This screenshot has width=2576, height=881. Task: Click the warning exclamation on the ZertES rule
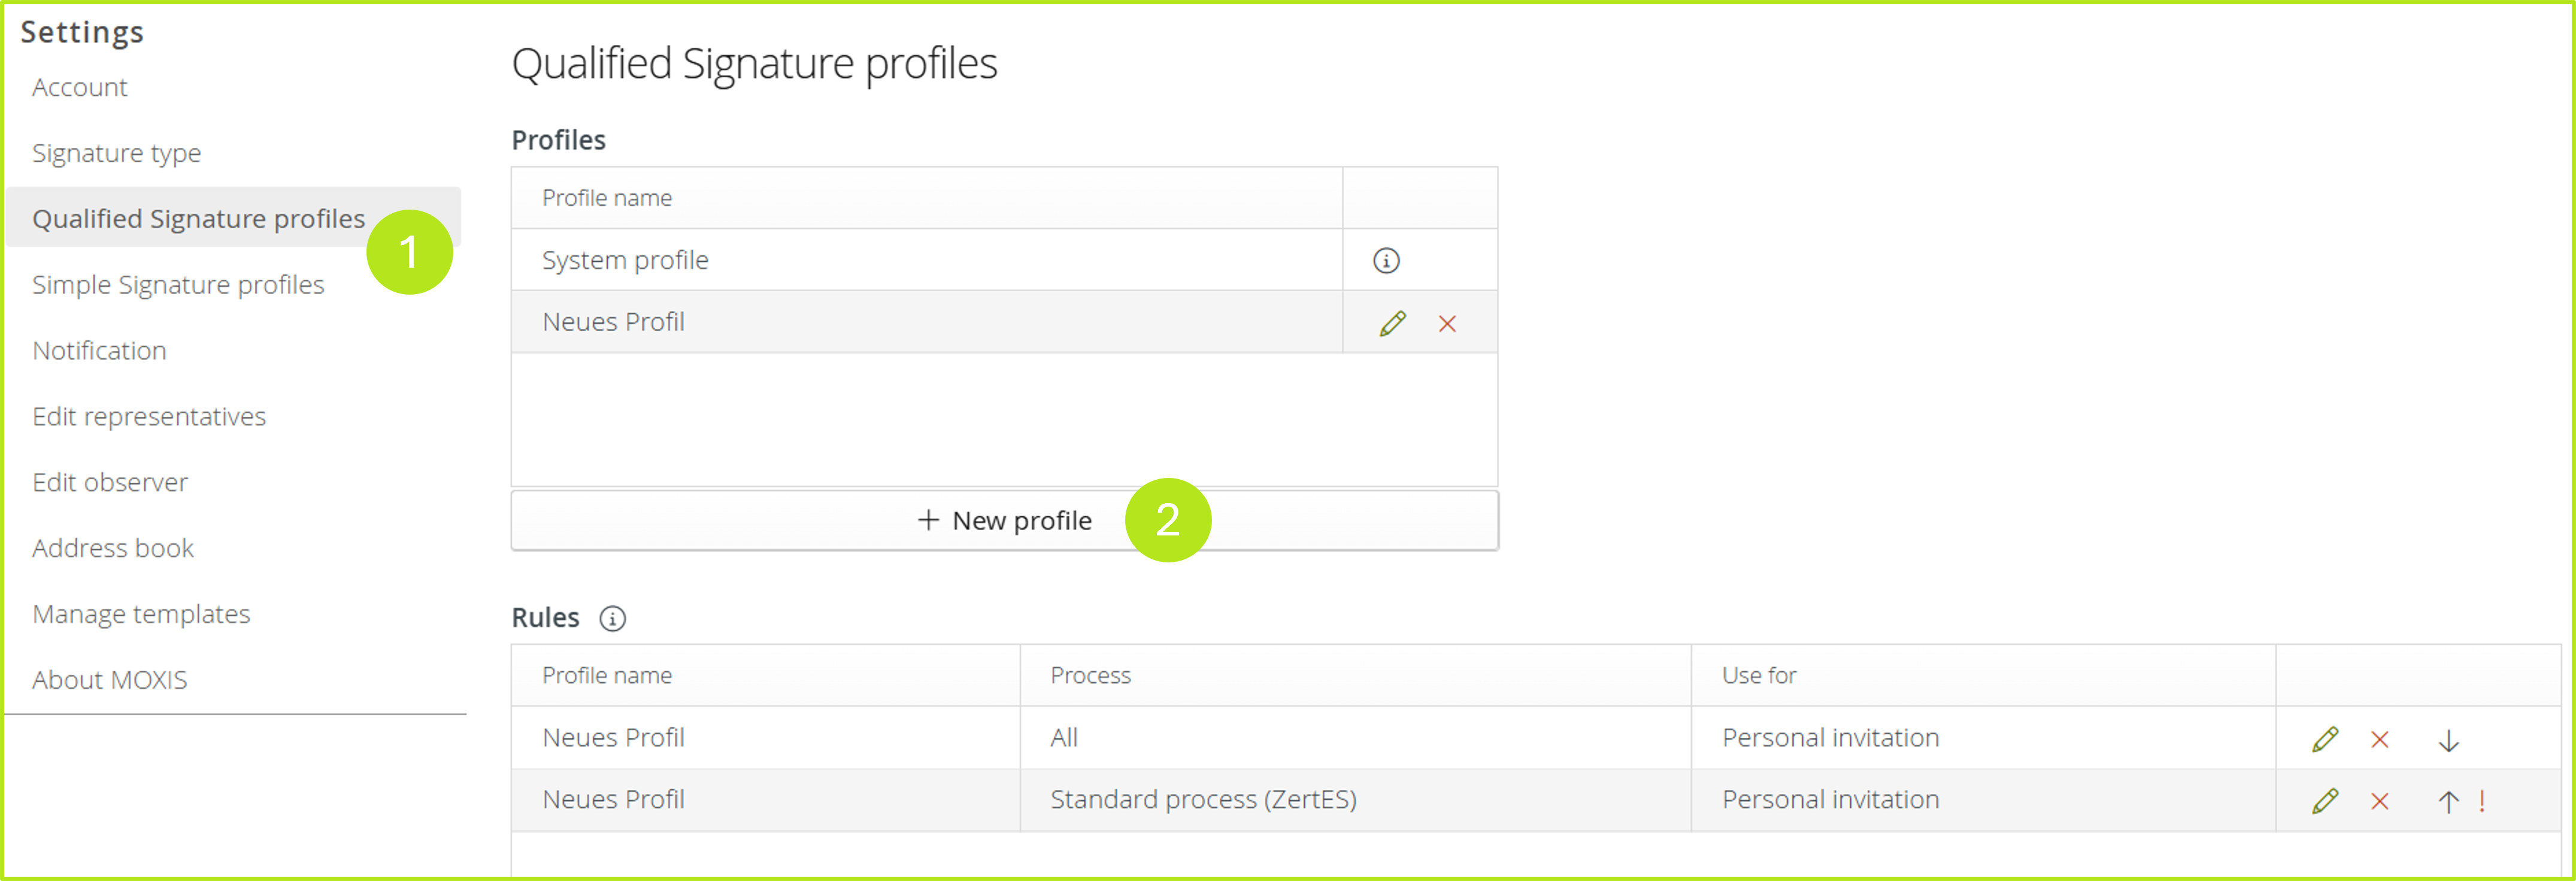pos(2482,801)
